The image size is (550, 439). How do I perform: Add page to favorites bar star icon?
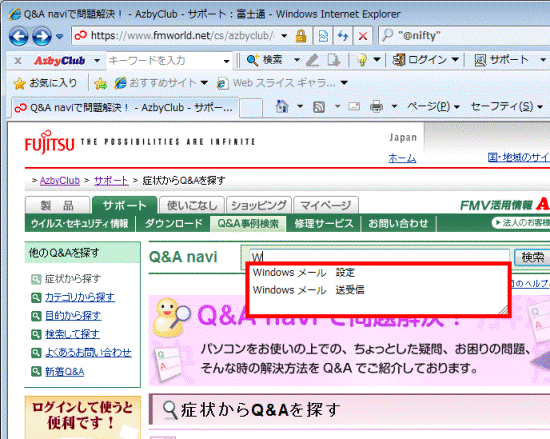[x=100, y=83]
